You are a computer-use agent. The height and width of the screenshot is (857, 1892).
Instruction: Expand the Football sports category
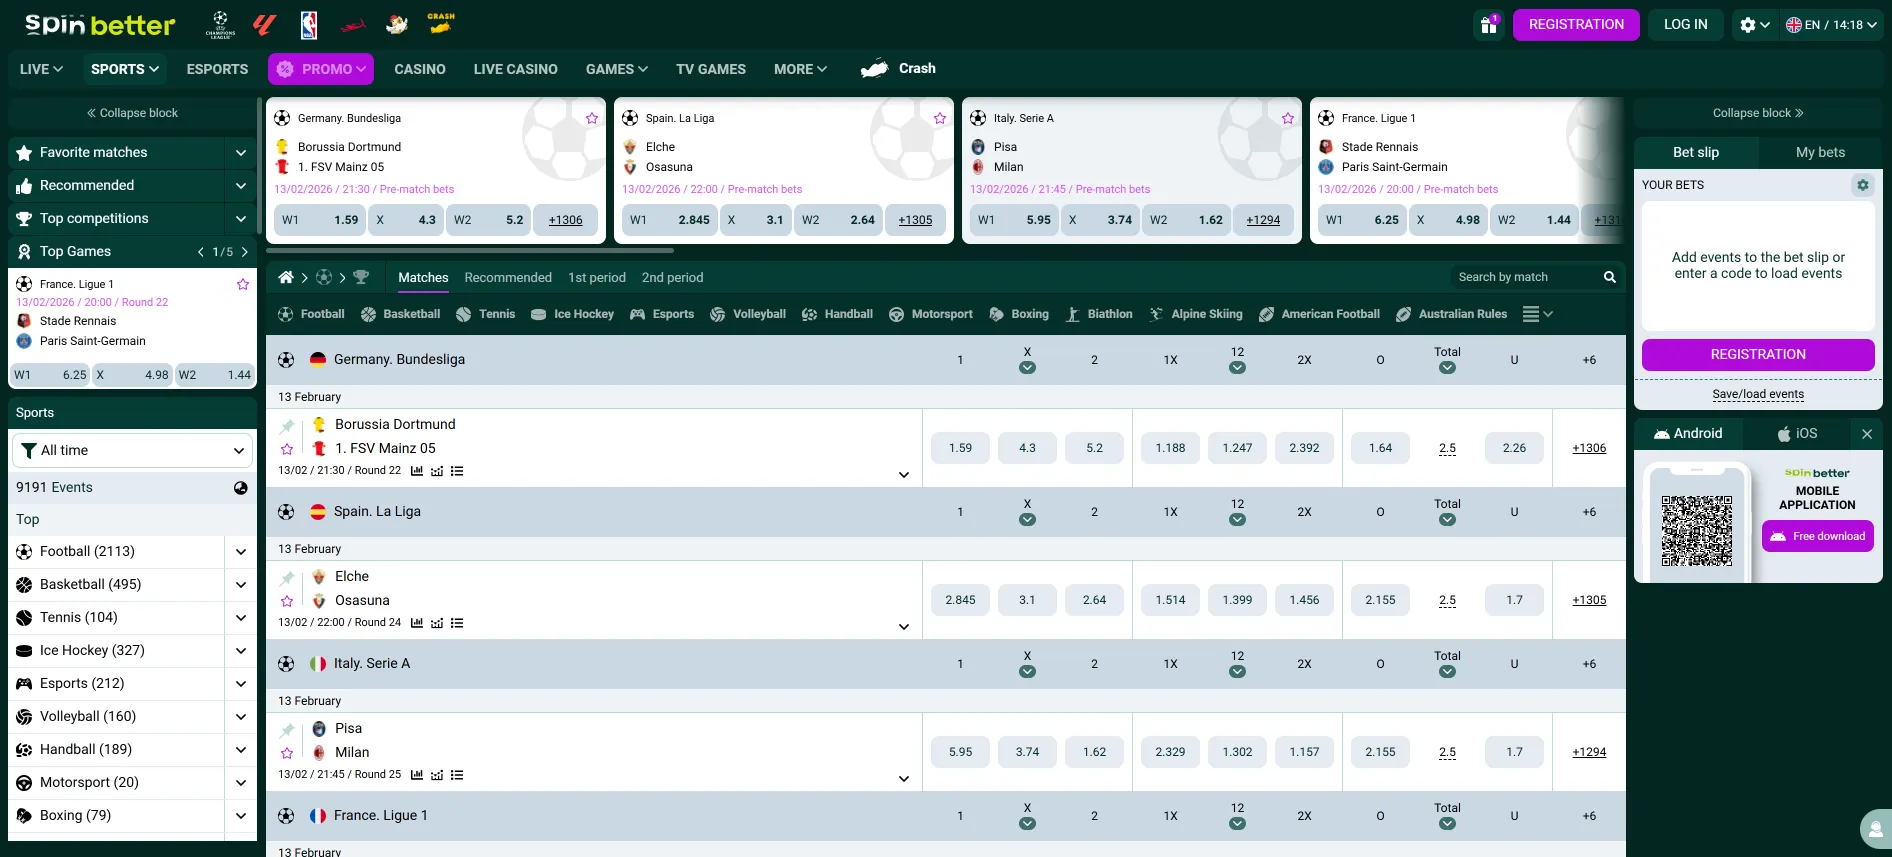click(240, 552)
